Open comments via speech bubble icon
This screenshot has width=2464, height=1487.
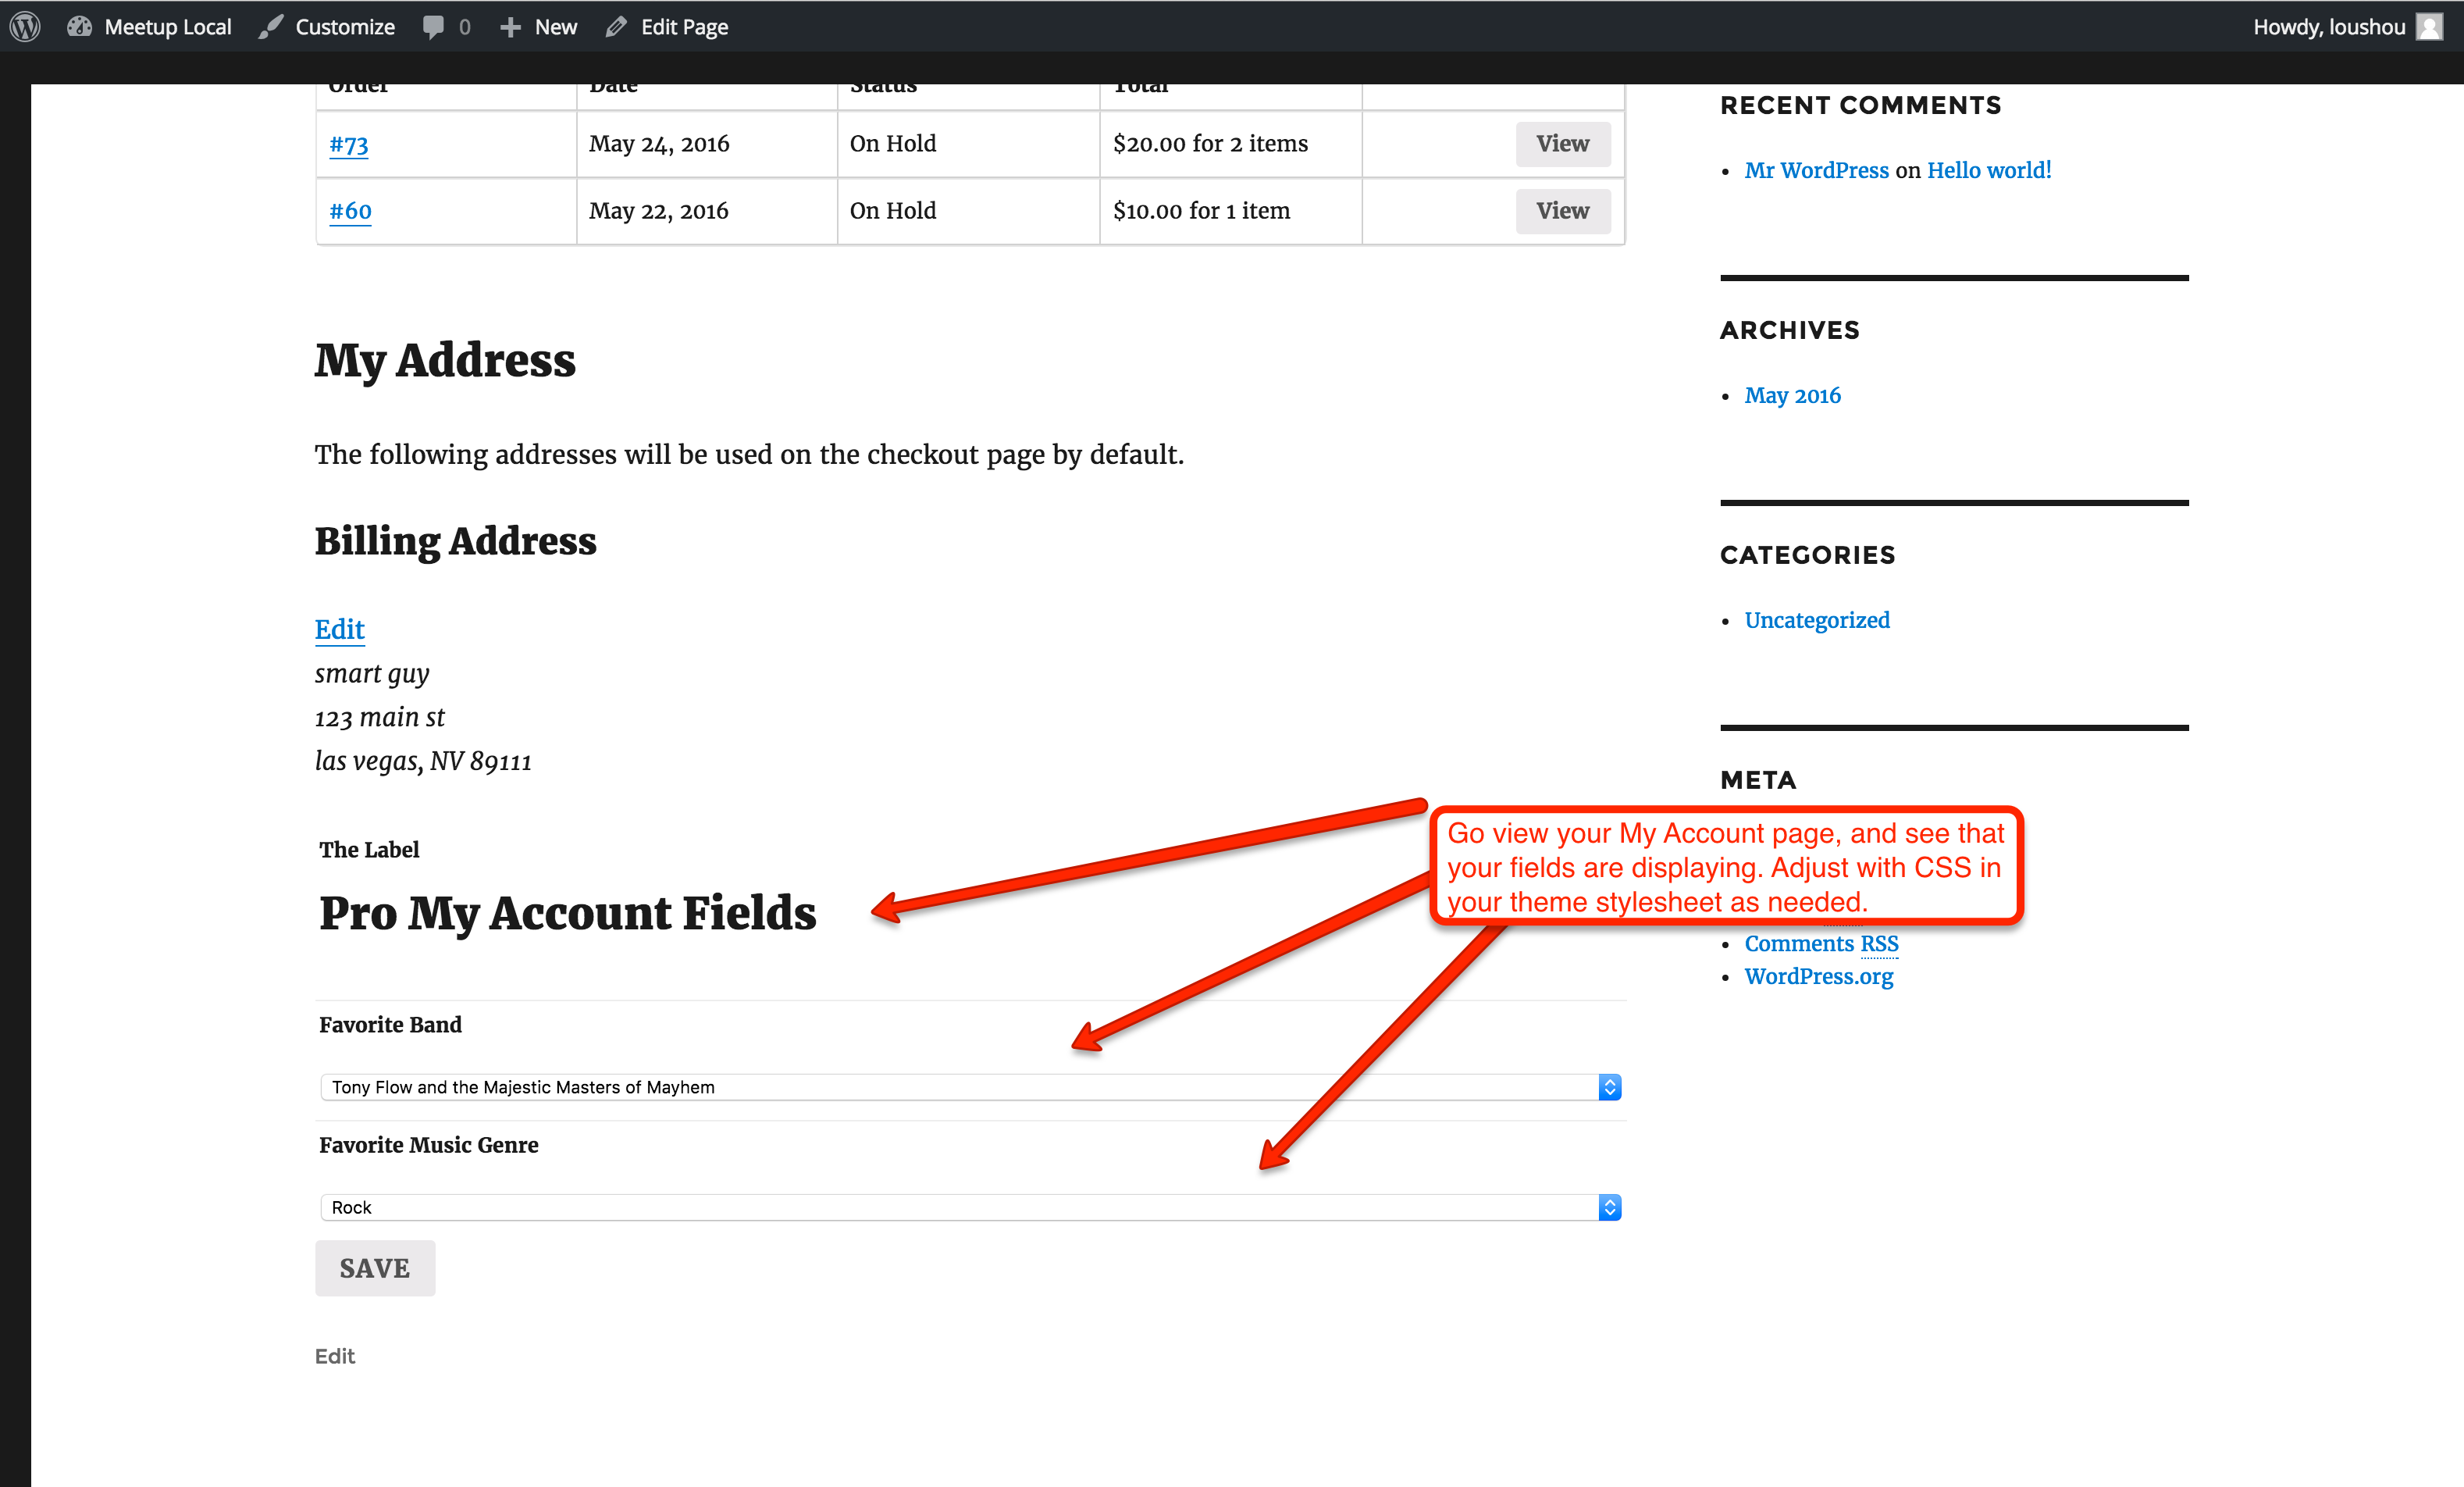click(434, 27)
